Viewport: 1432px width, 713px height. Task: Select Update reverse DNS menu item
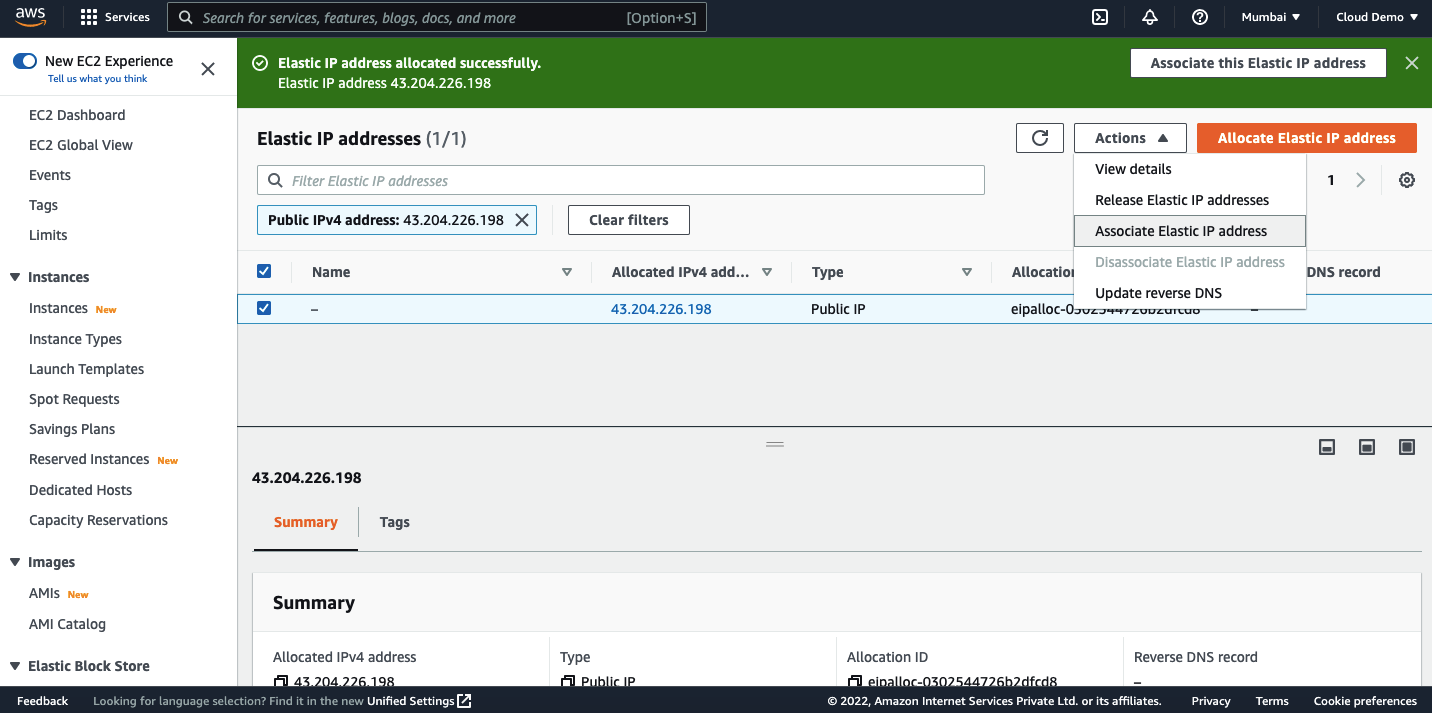point(1190,293)
